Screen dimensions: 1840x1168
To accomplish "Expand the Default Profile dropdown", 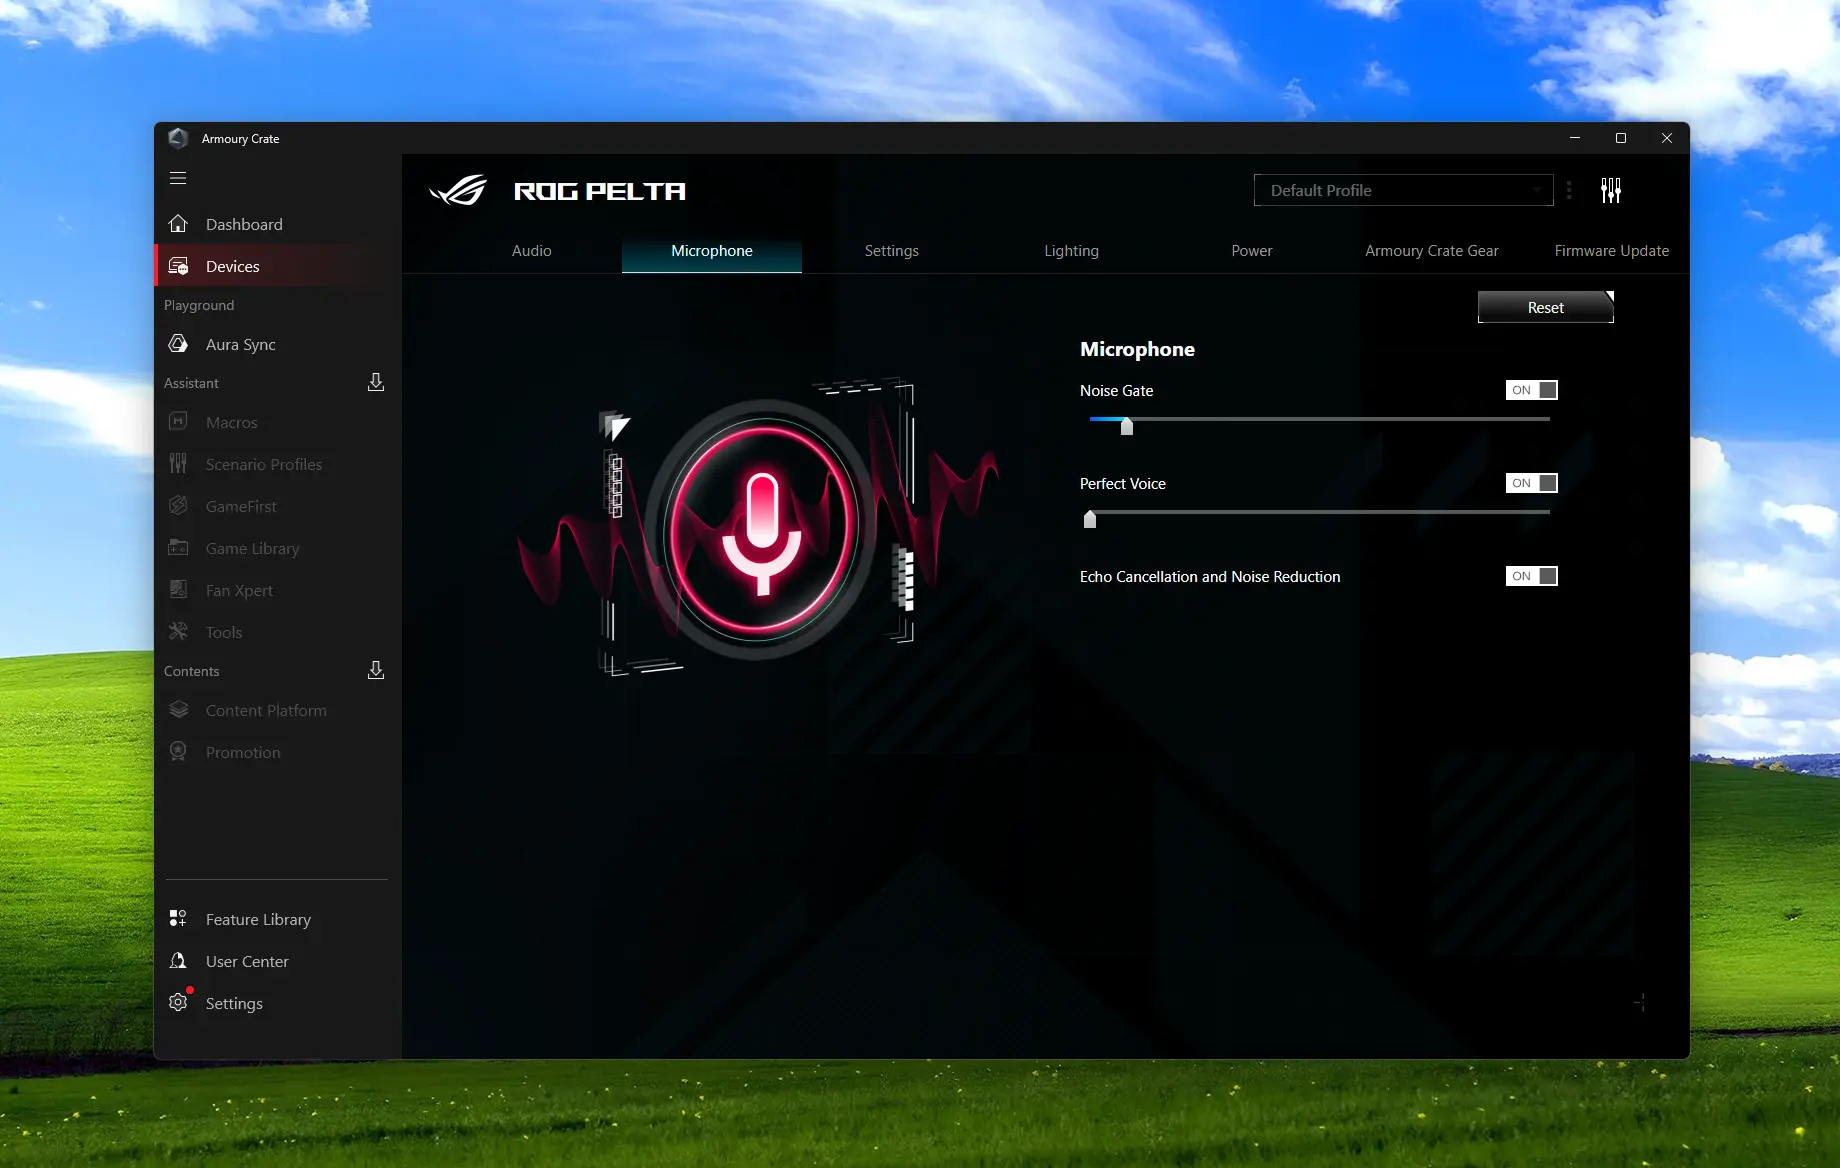I will (x=1403, y=190).
